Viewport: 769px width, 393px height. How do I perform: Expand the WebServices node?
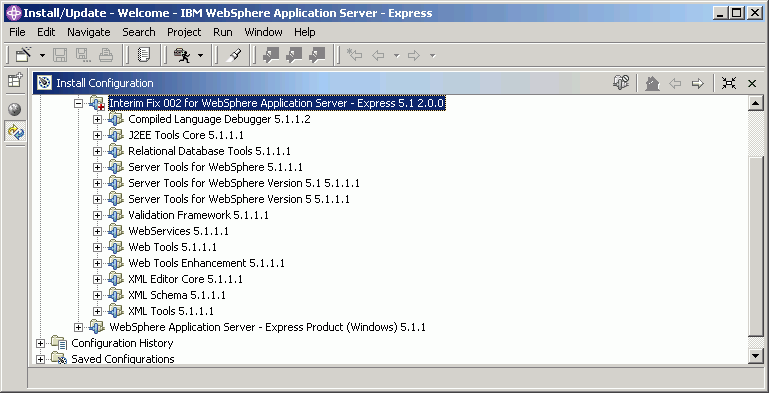coord(97,231)
